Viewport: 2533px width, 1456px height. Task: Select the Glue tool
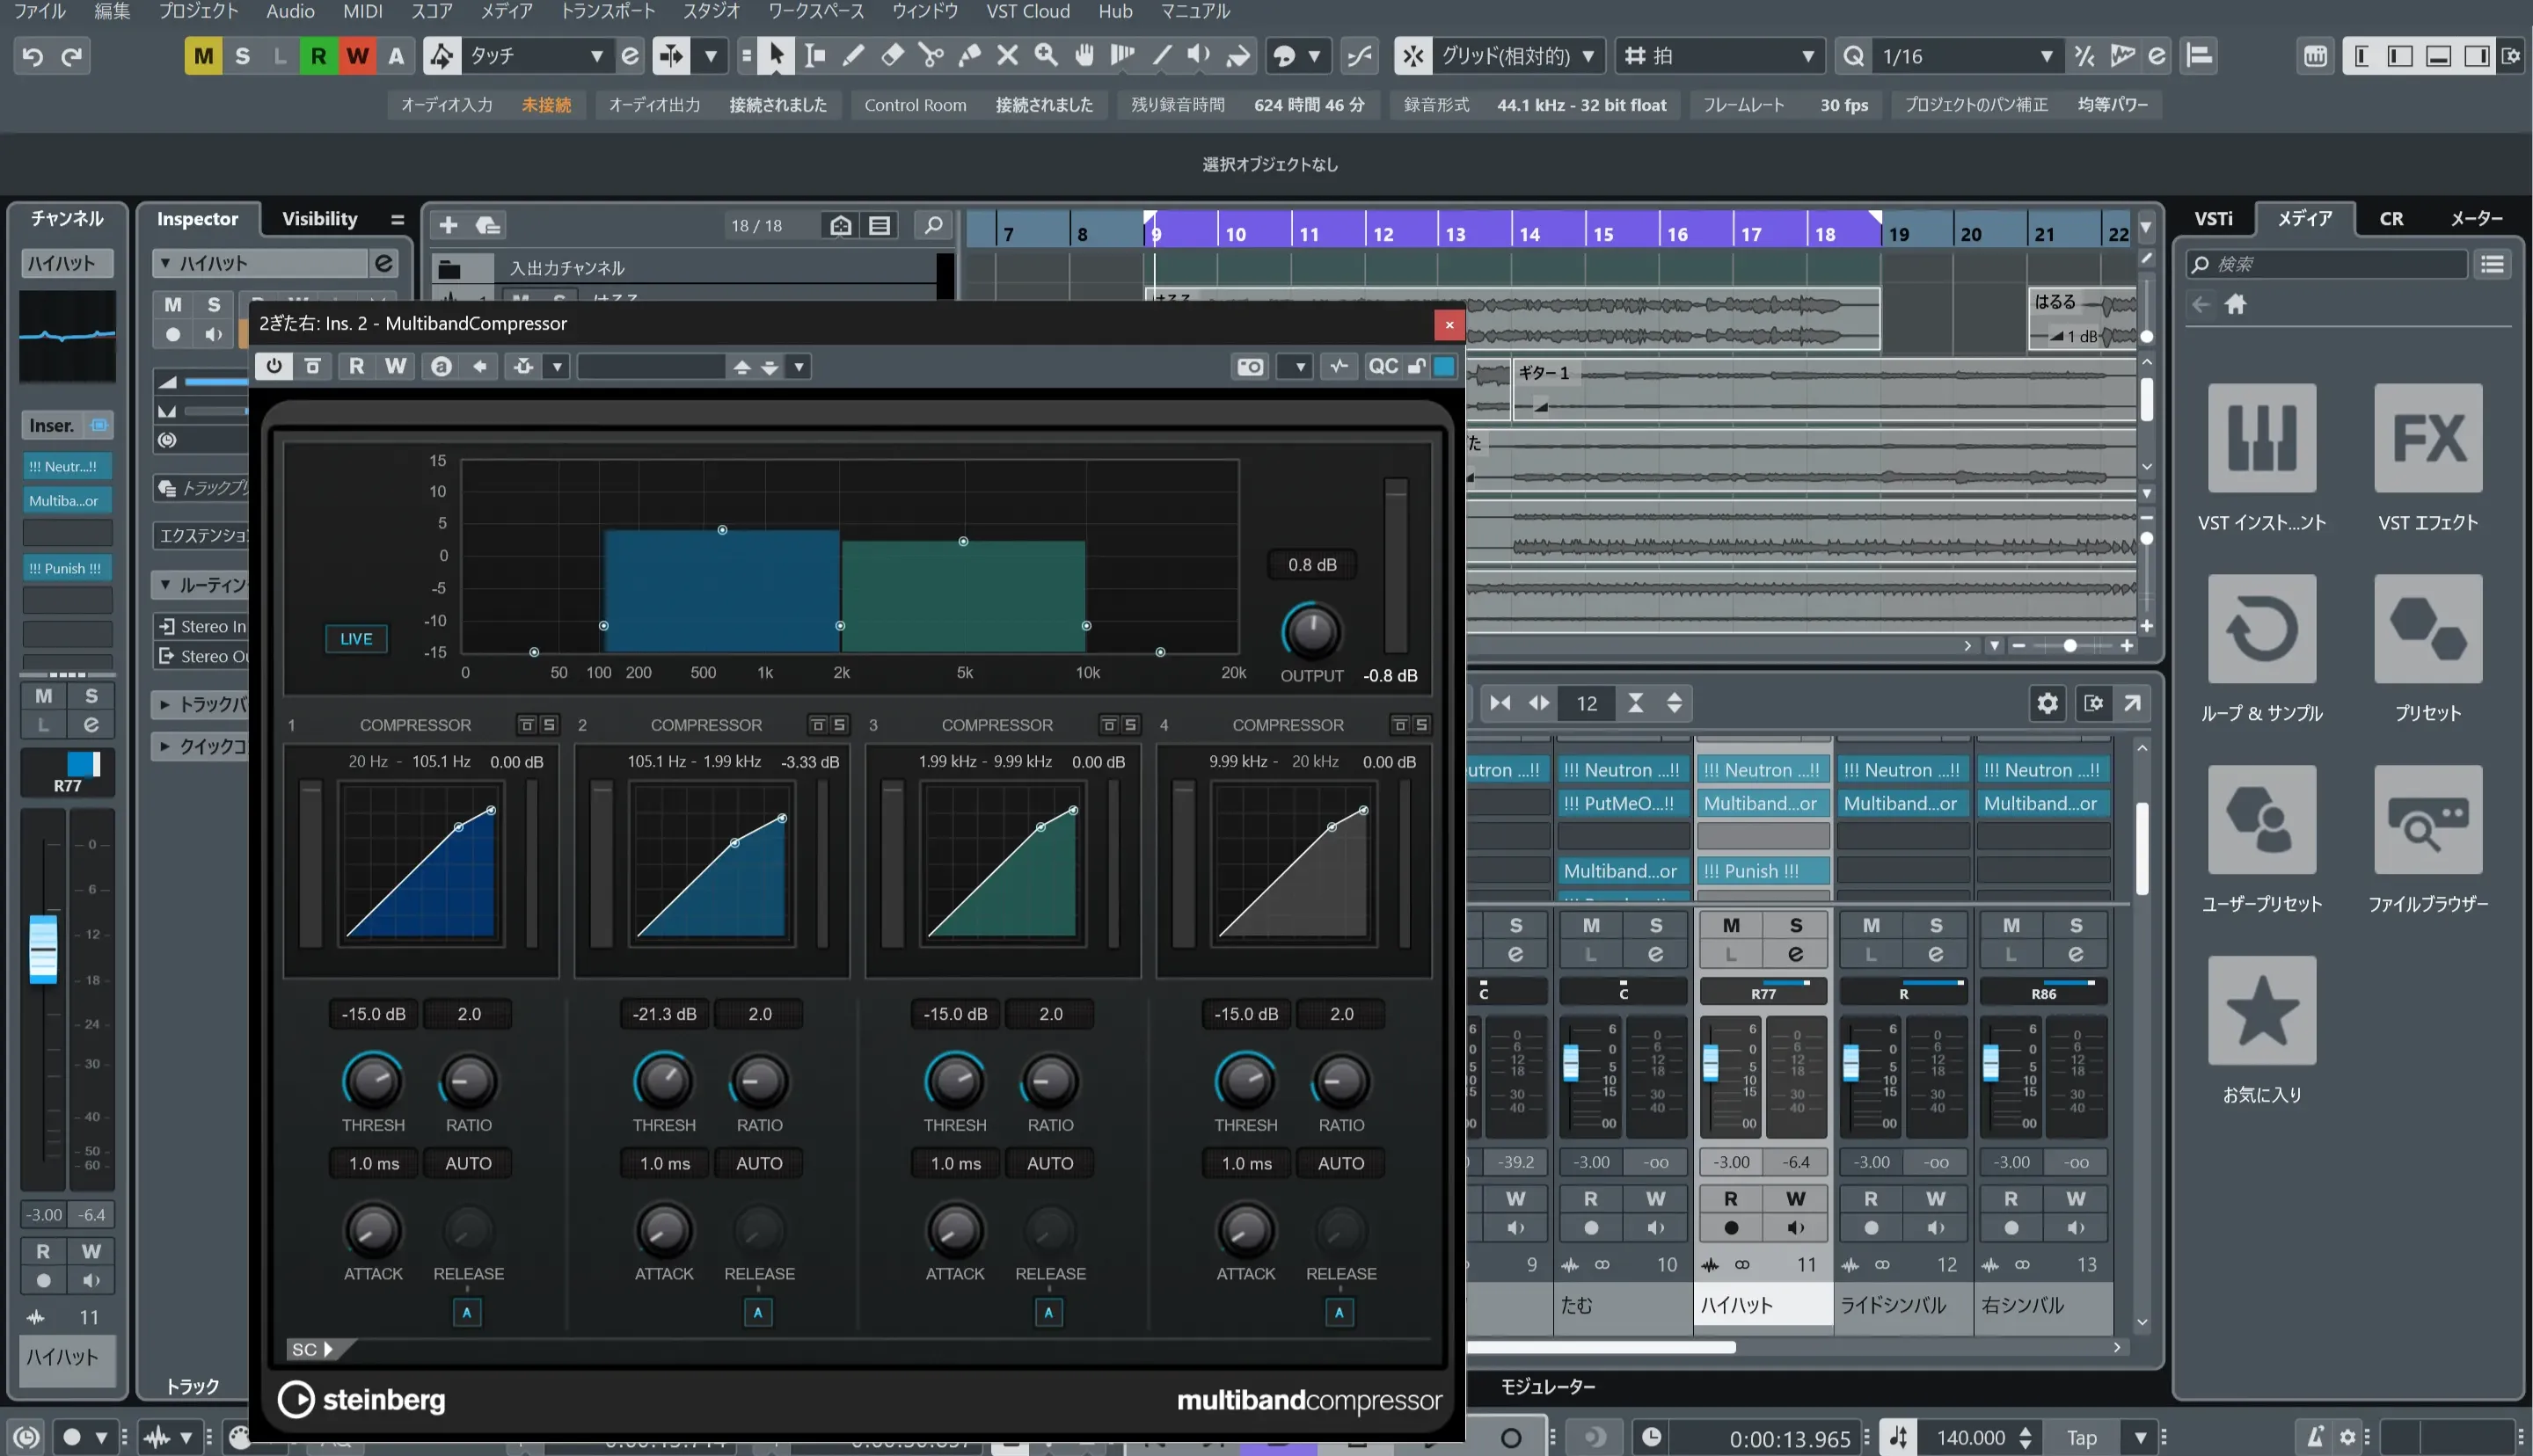[x=969, y=56]
